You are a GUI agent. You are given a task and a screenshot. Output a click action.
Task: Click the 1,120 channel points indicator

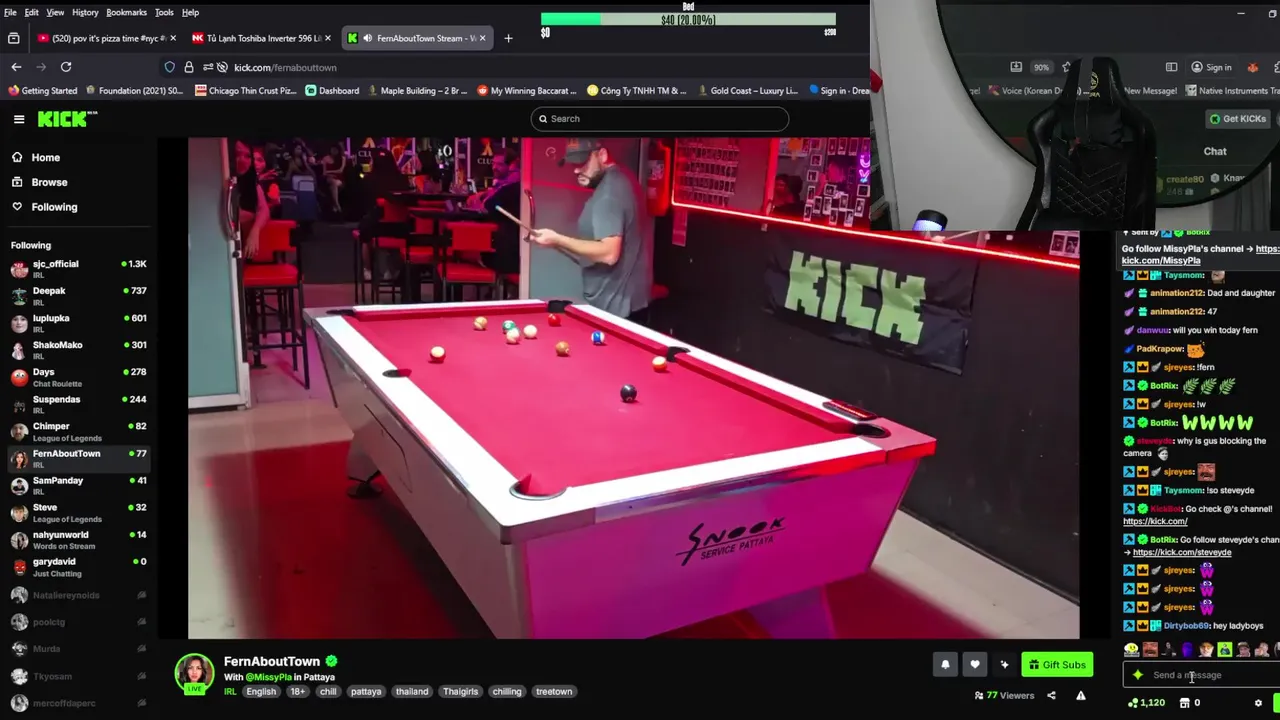click(1146, 703)
